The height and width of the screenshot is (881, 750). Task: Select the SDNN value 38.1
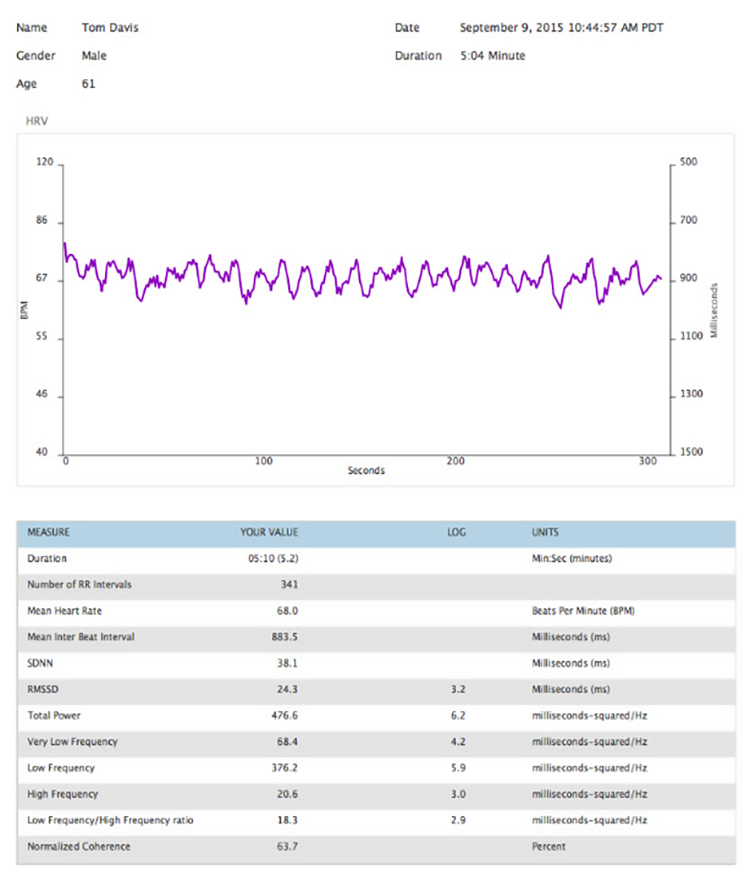286,663
